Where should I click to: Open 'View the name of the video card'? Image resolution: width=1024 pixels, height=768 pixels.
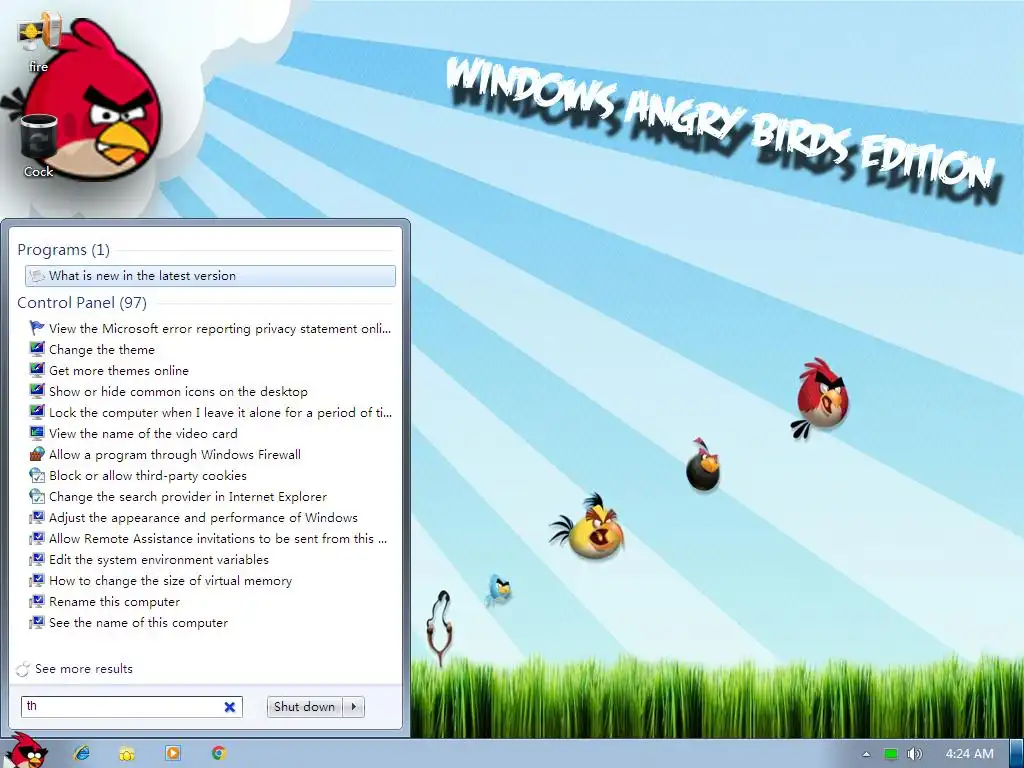click(210, 434)
